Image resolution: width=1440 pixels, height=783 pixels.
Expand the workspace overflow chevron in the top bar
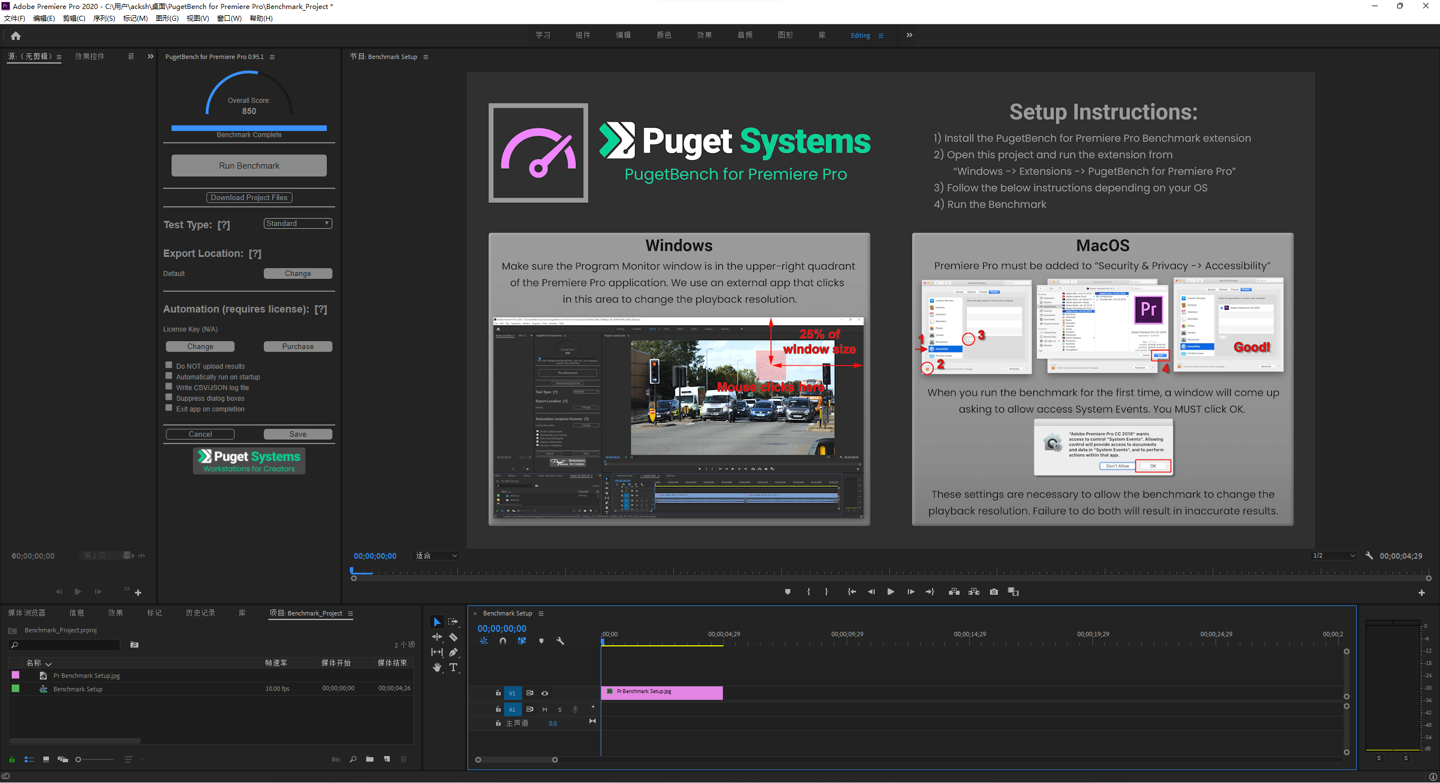pyautogui.click(x=909, y=35)
